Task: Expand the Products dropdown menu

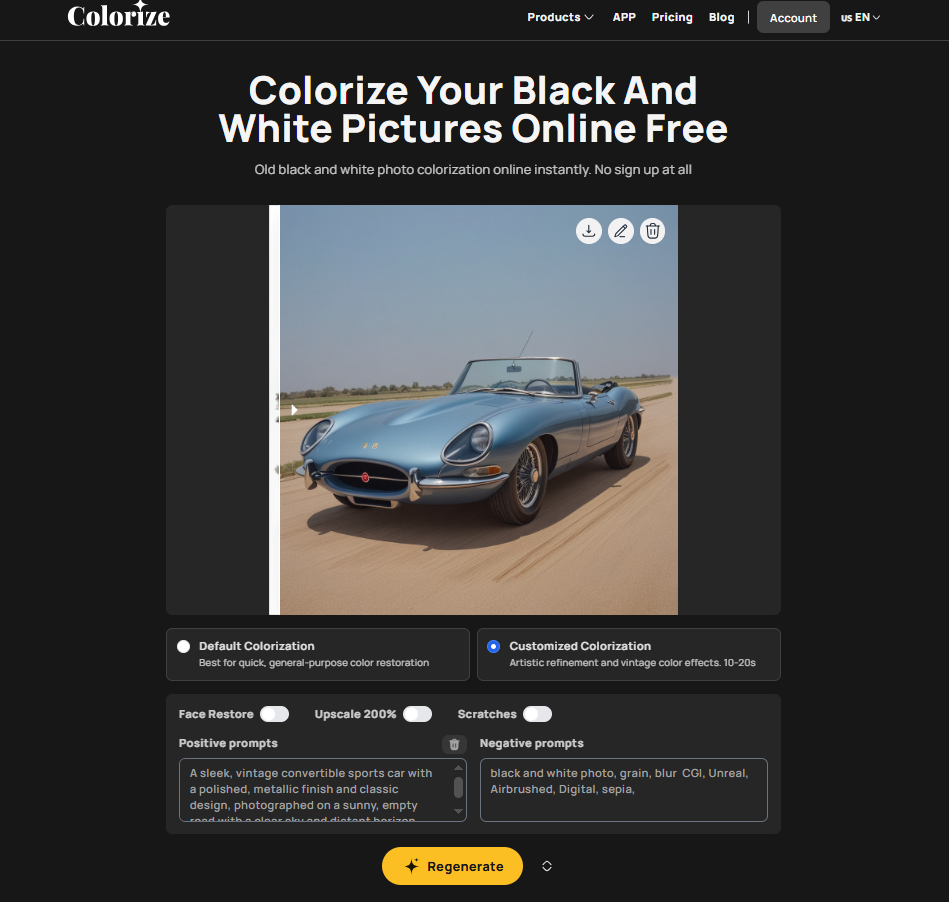Action: pyautogui.click(x=560, y=17)
